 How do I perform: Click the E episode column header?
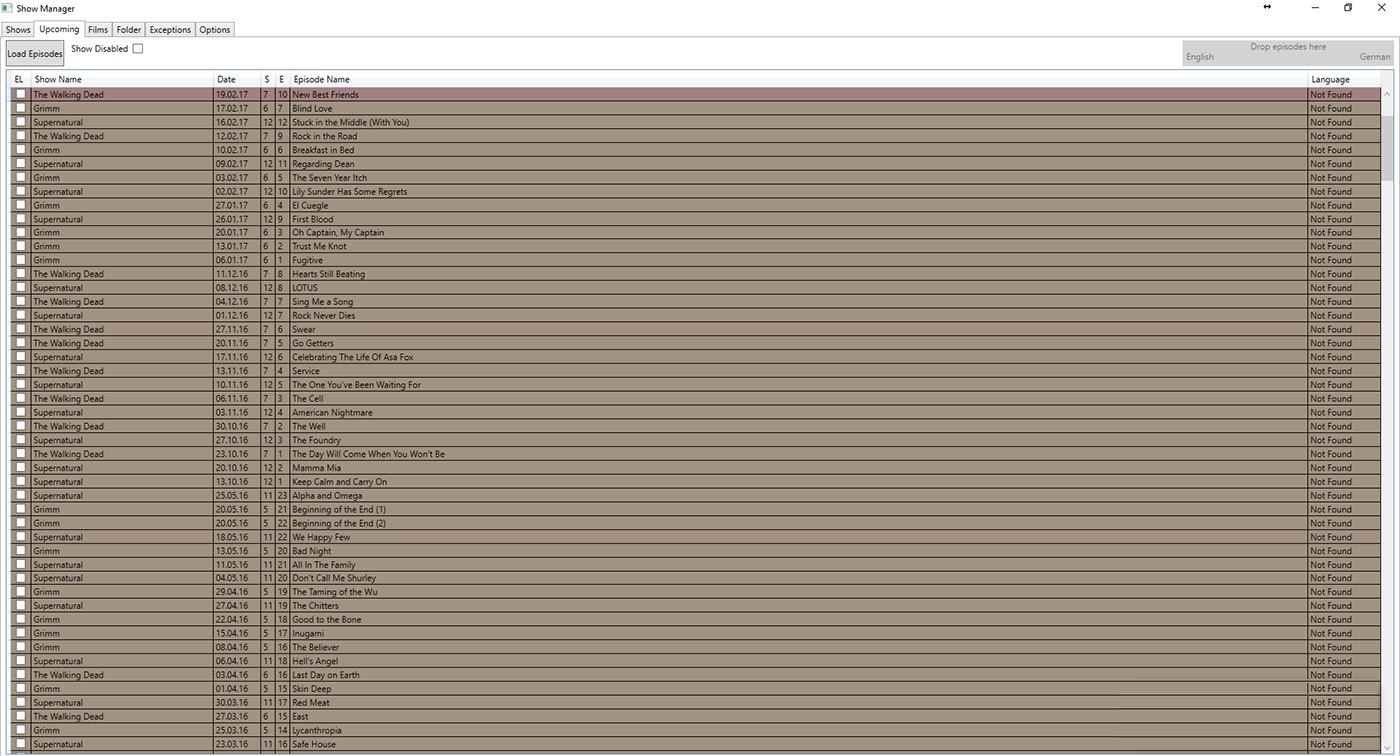282,79
